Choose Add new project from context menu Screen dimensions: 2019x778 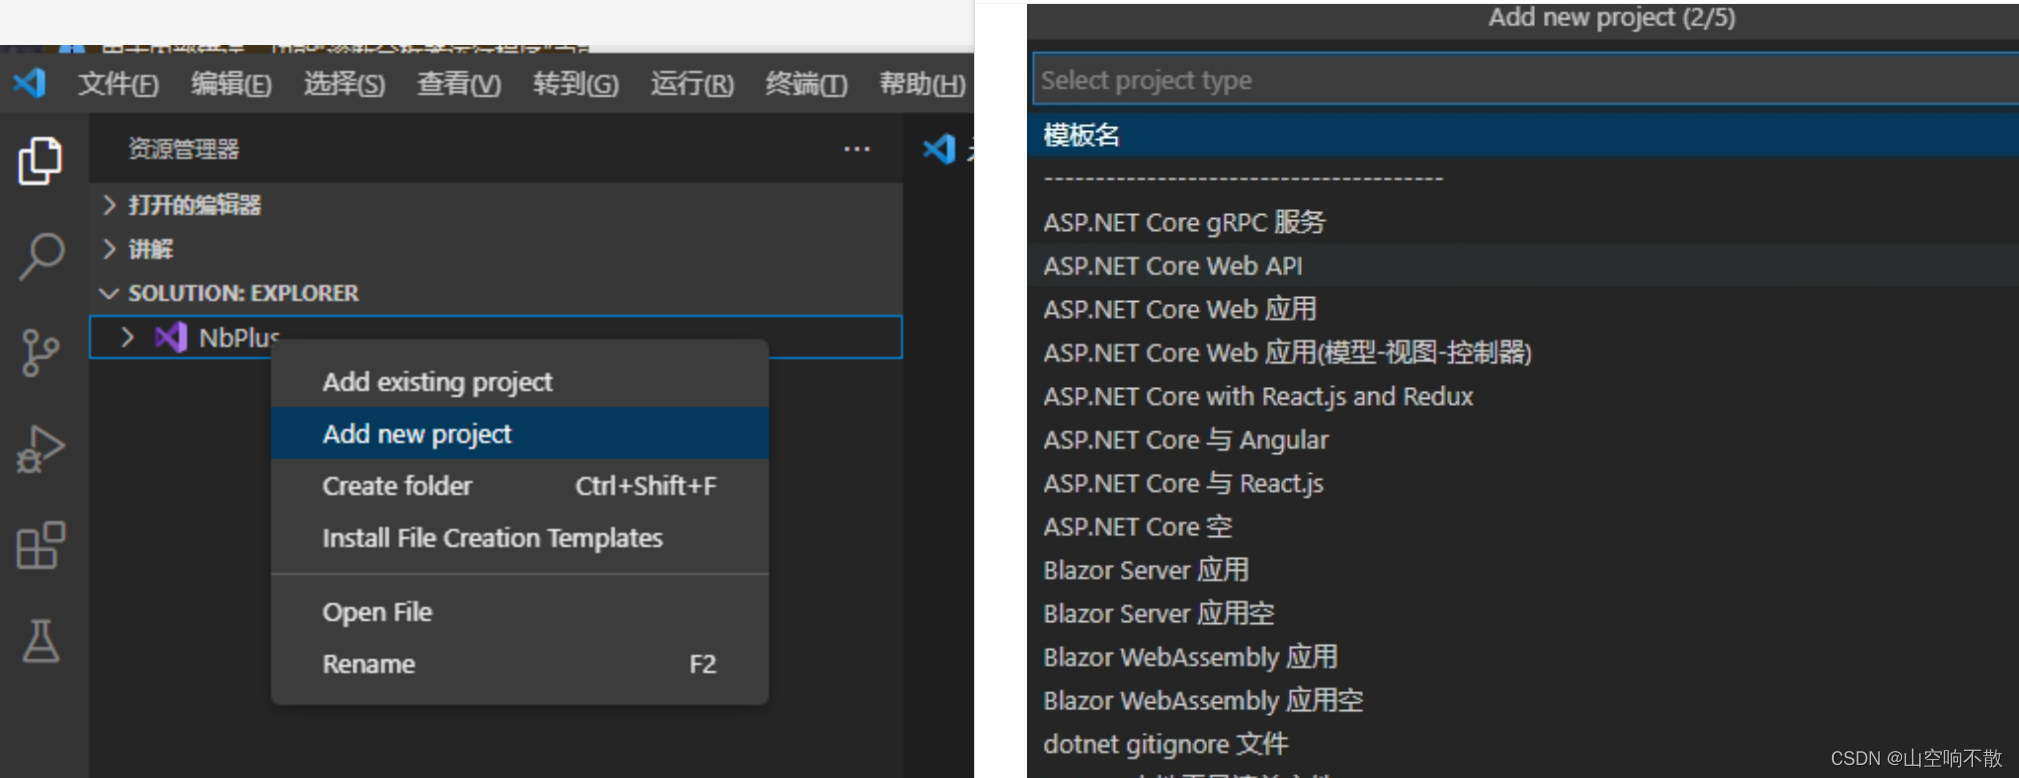coord(520,433)
